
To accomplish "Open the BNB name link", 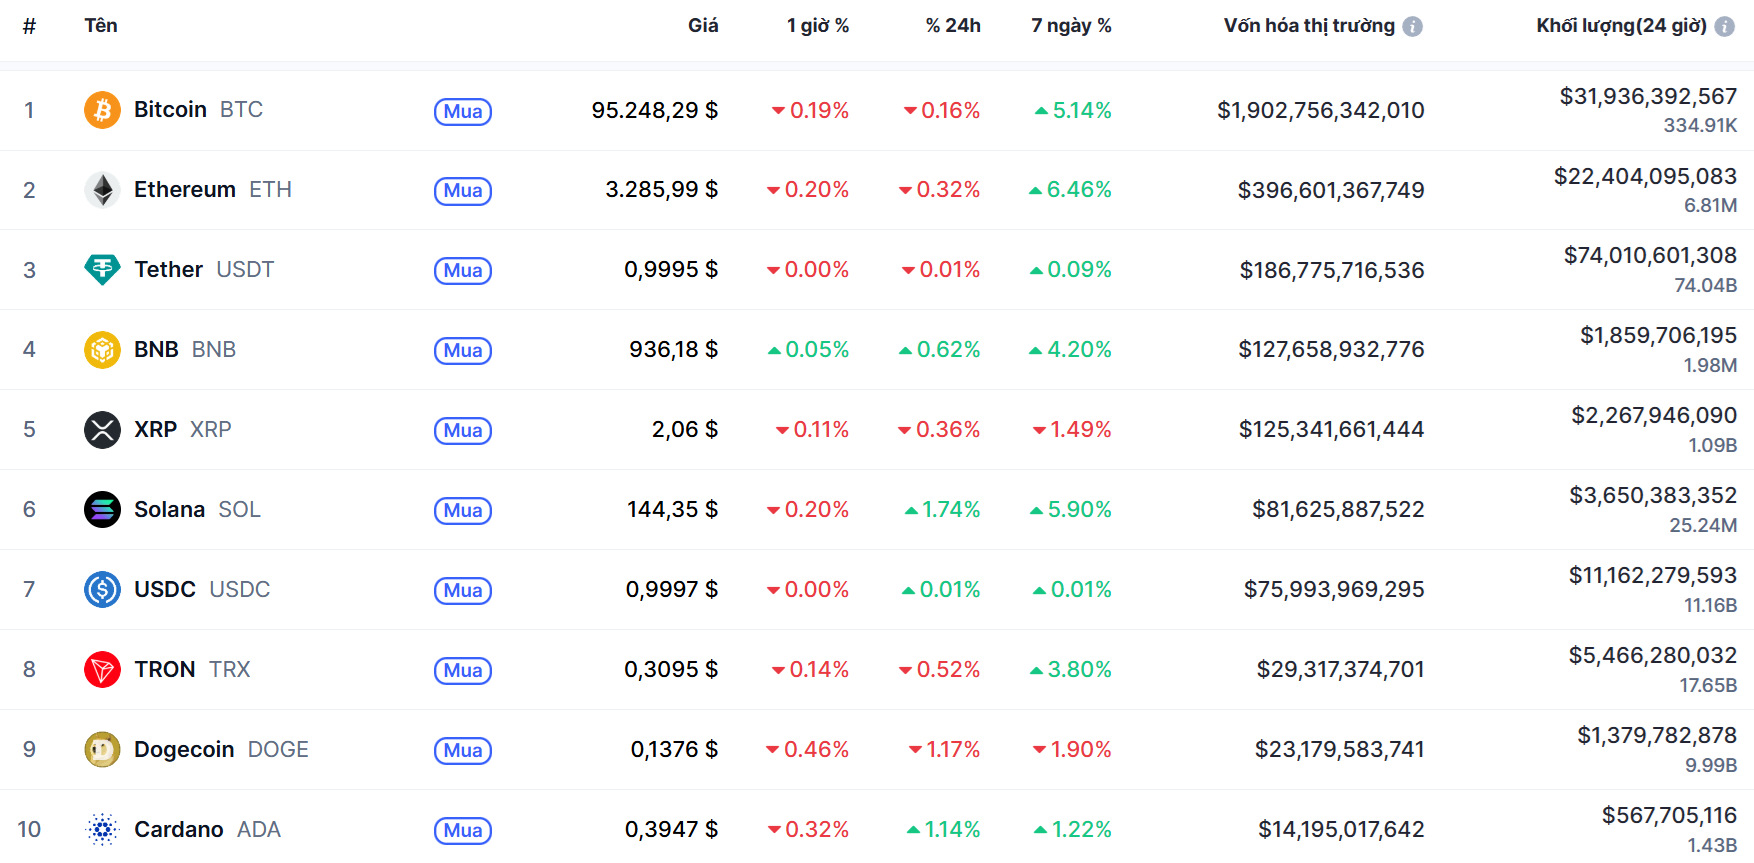I will point(185,350).
